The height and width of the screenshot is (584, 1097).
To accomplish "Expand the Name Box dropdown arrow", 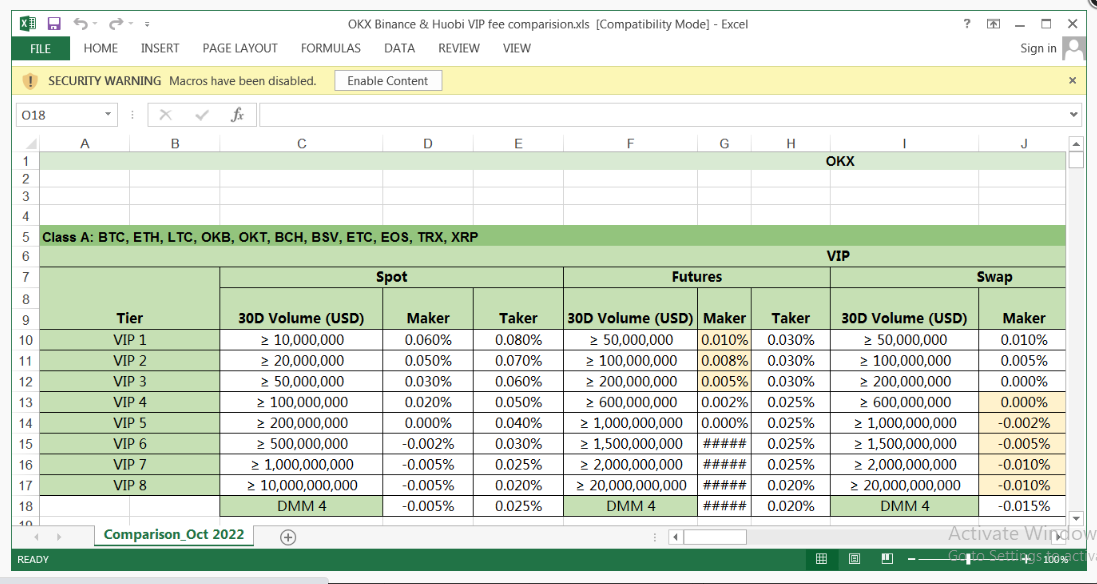I will pyautogui.click(x=108, y=114).
